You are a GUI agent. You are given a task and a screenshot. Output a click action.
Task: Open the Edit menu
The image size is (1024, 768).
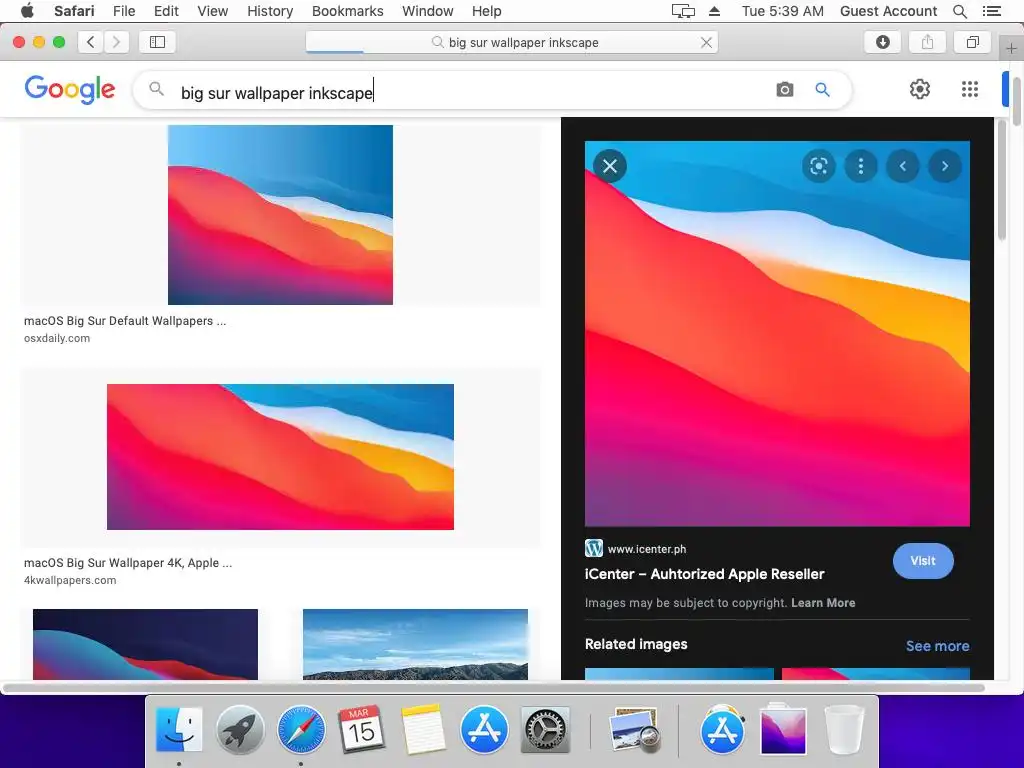[x=166, y=11]
